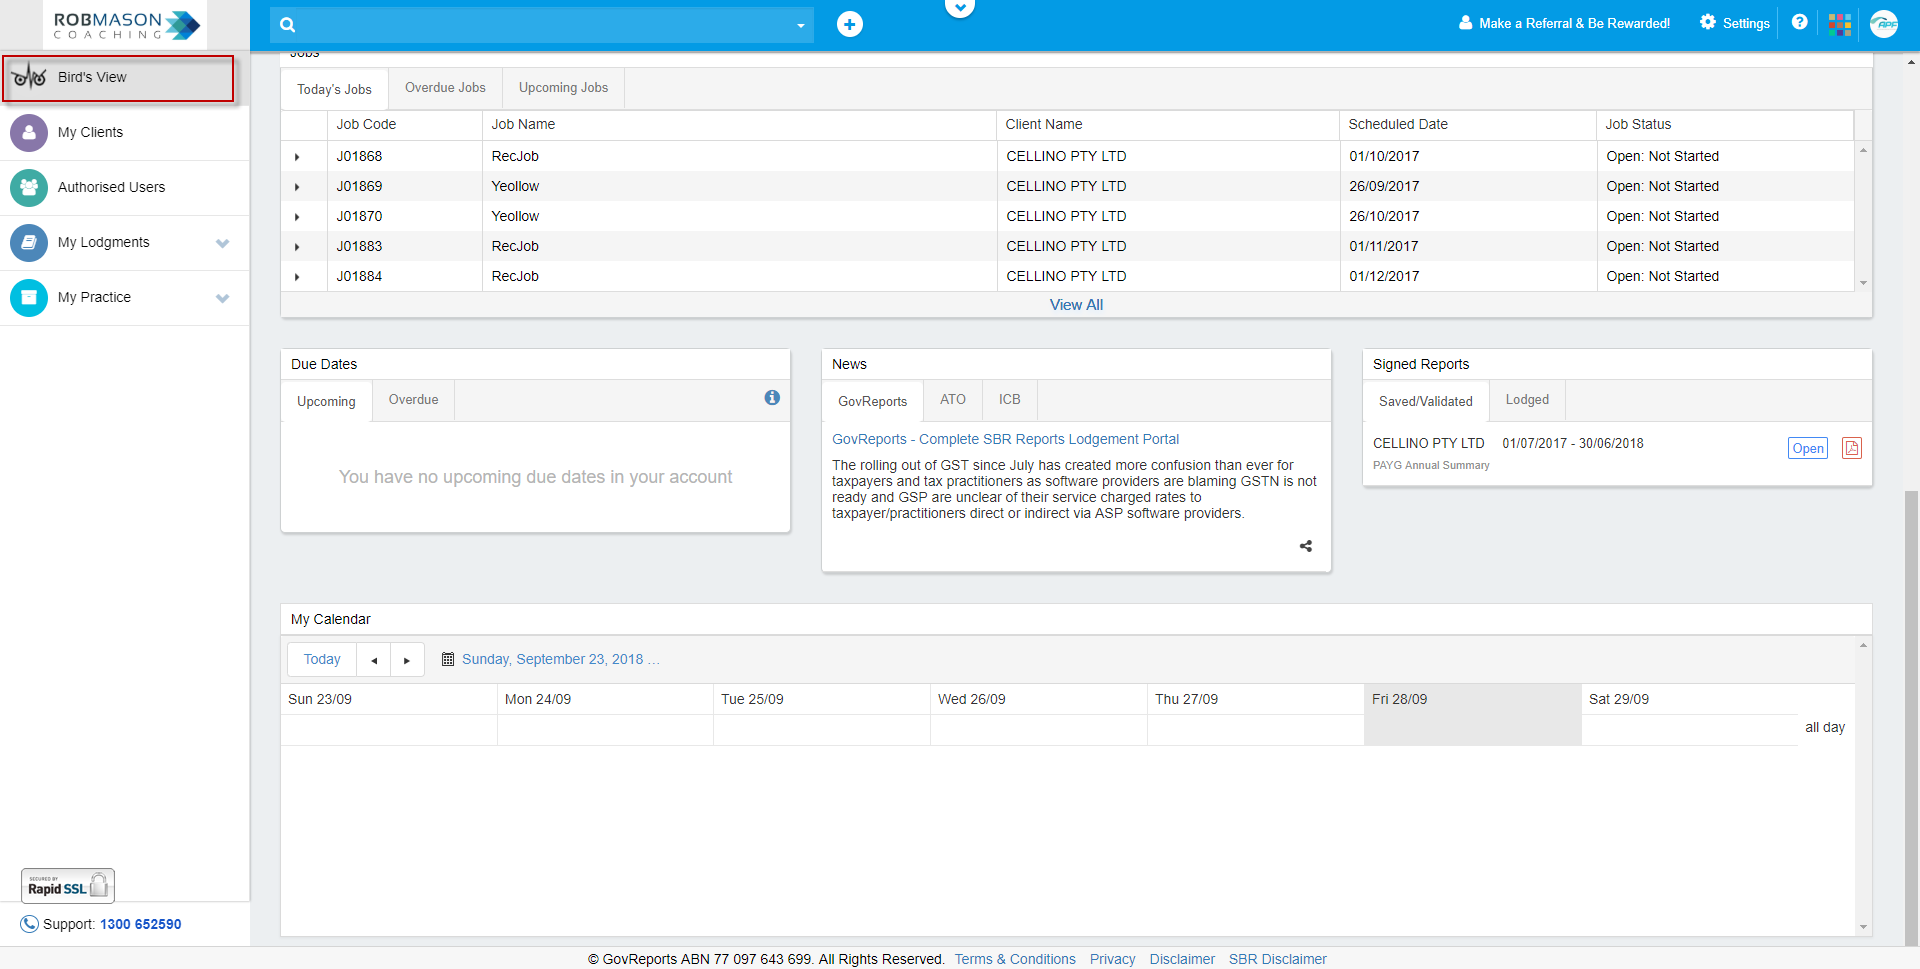Click the Bird's View owl icon
The image size is (1920, 969).
(x=30, y=77)
